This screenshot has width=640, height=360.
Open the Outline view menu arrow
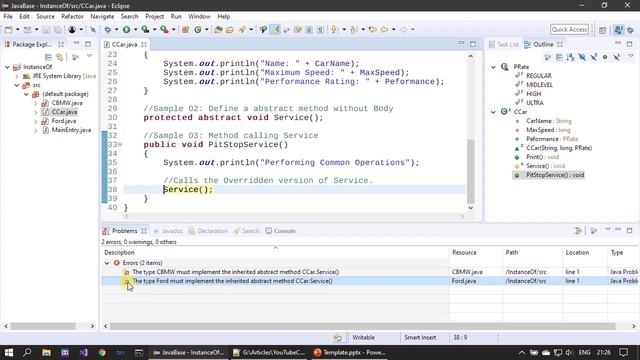[x=631, y=56]
